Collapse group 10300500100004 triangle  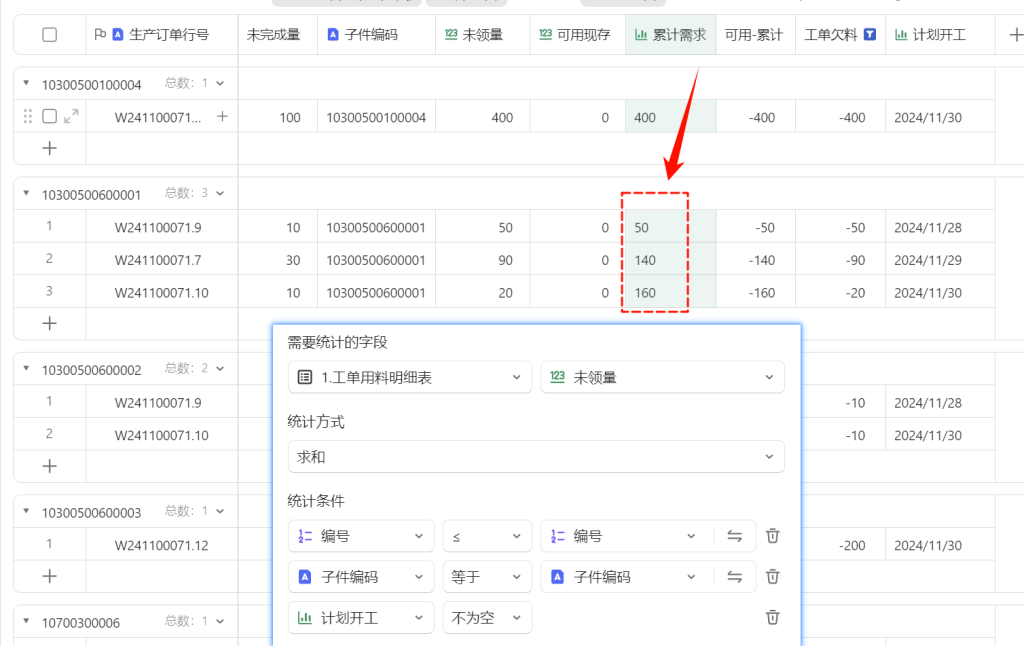26,83
